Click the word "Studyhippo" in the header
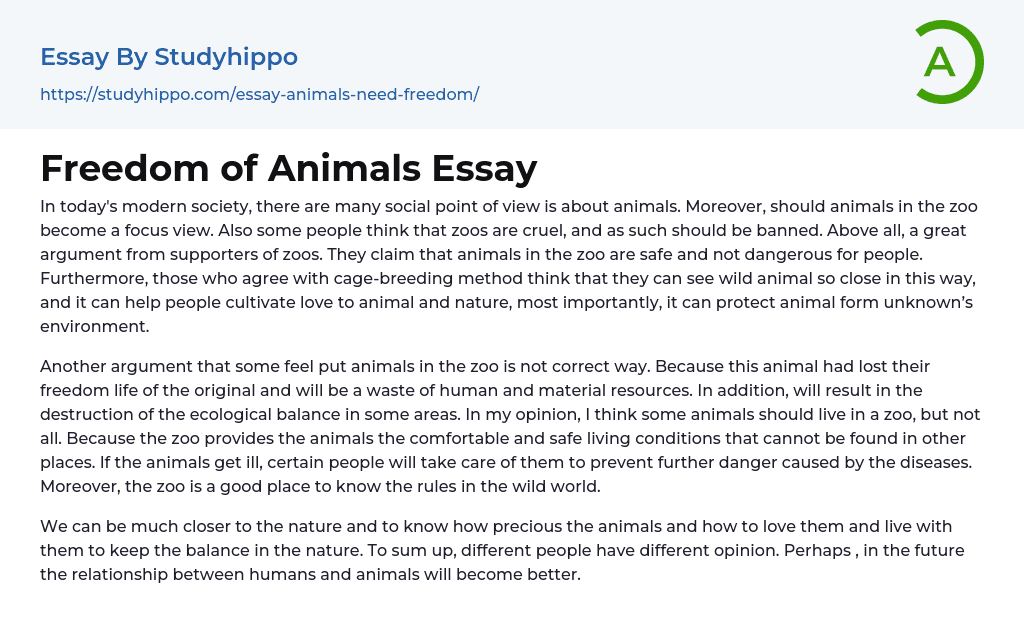This screenshot has height=643, width=1024. (x=227, y=57)
